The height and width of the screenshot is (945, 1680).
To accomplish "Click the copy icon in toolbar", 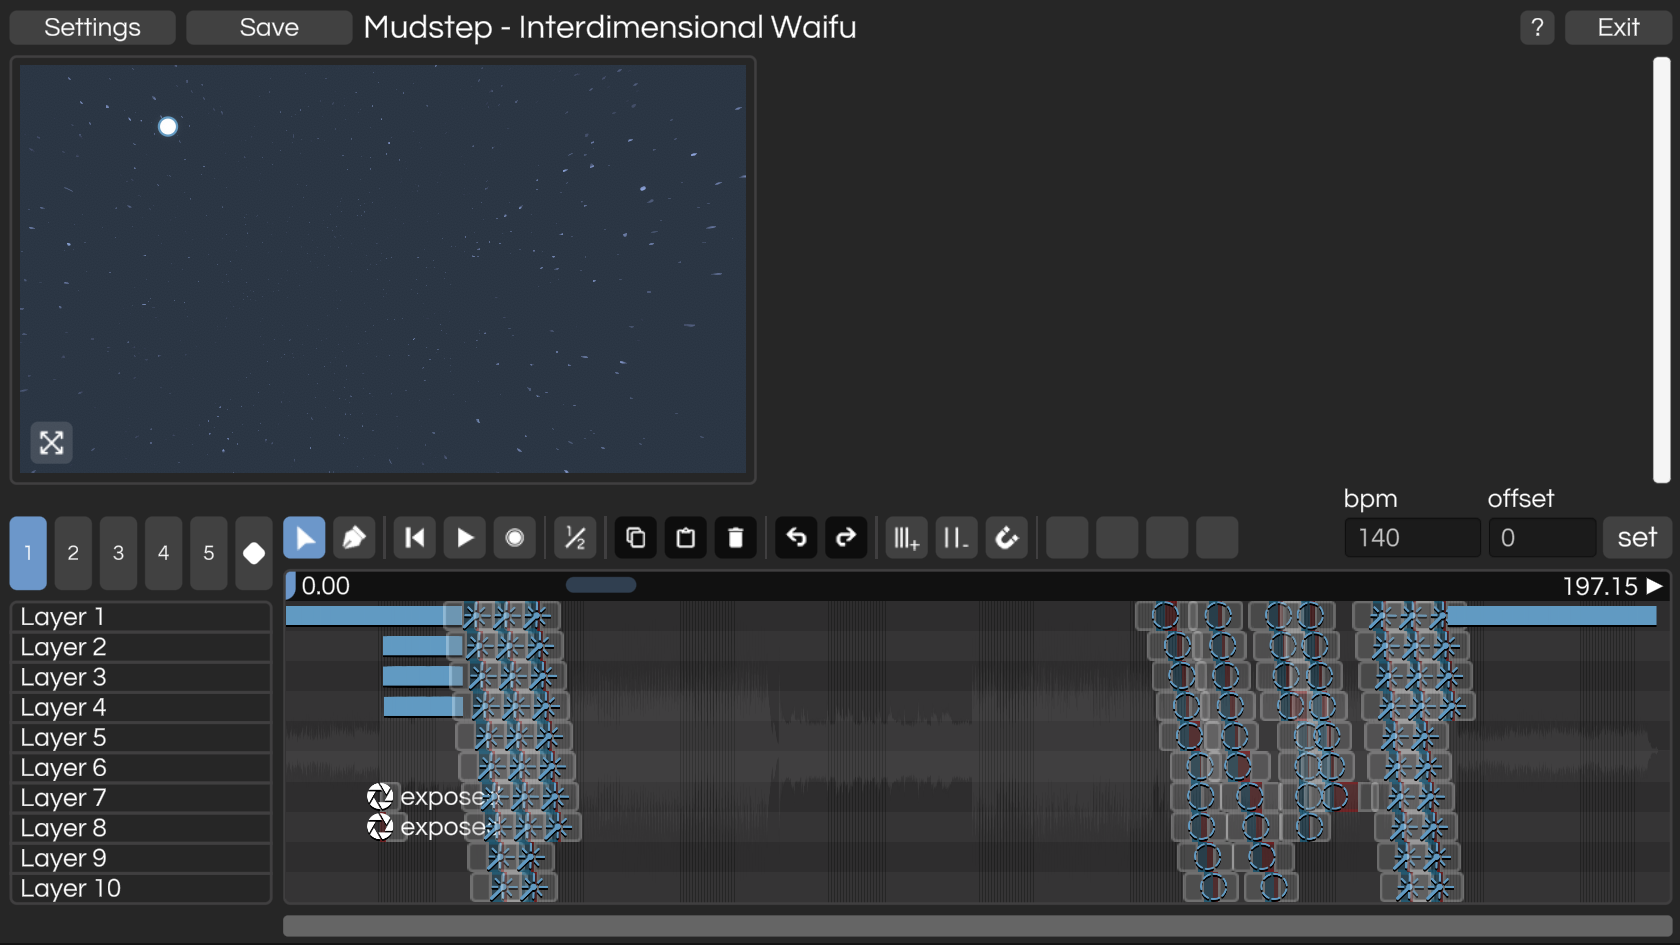I will (635, 538).
